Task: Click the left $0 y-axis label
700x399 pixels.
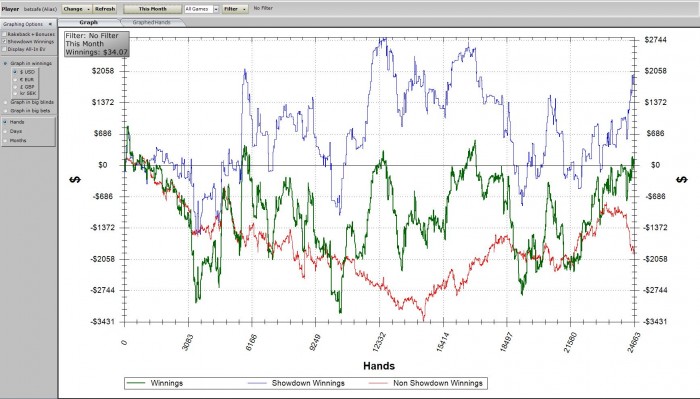Action: pyautogui.click(x=103, y=165)
